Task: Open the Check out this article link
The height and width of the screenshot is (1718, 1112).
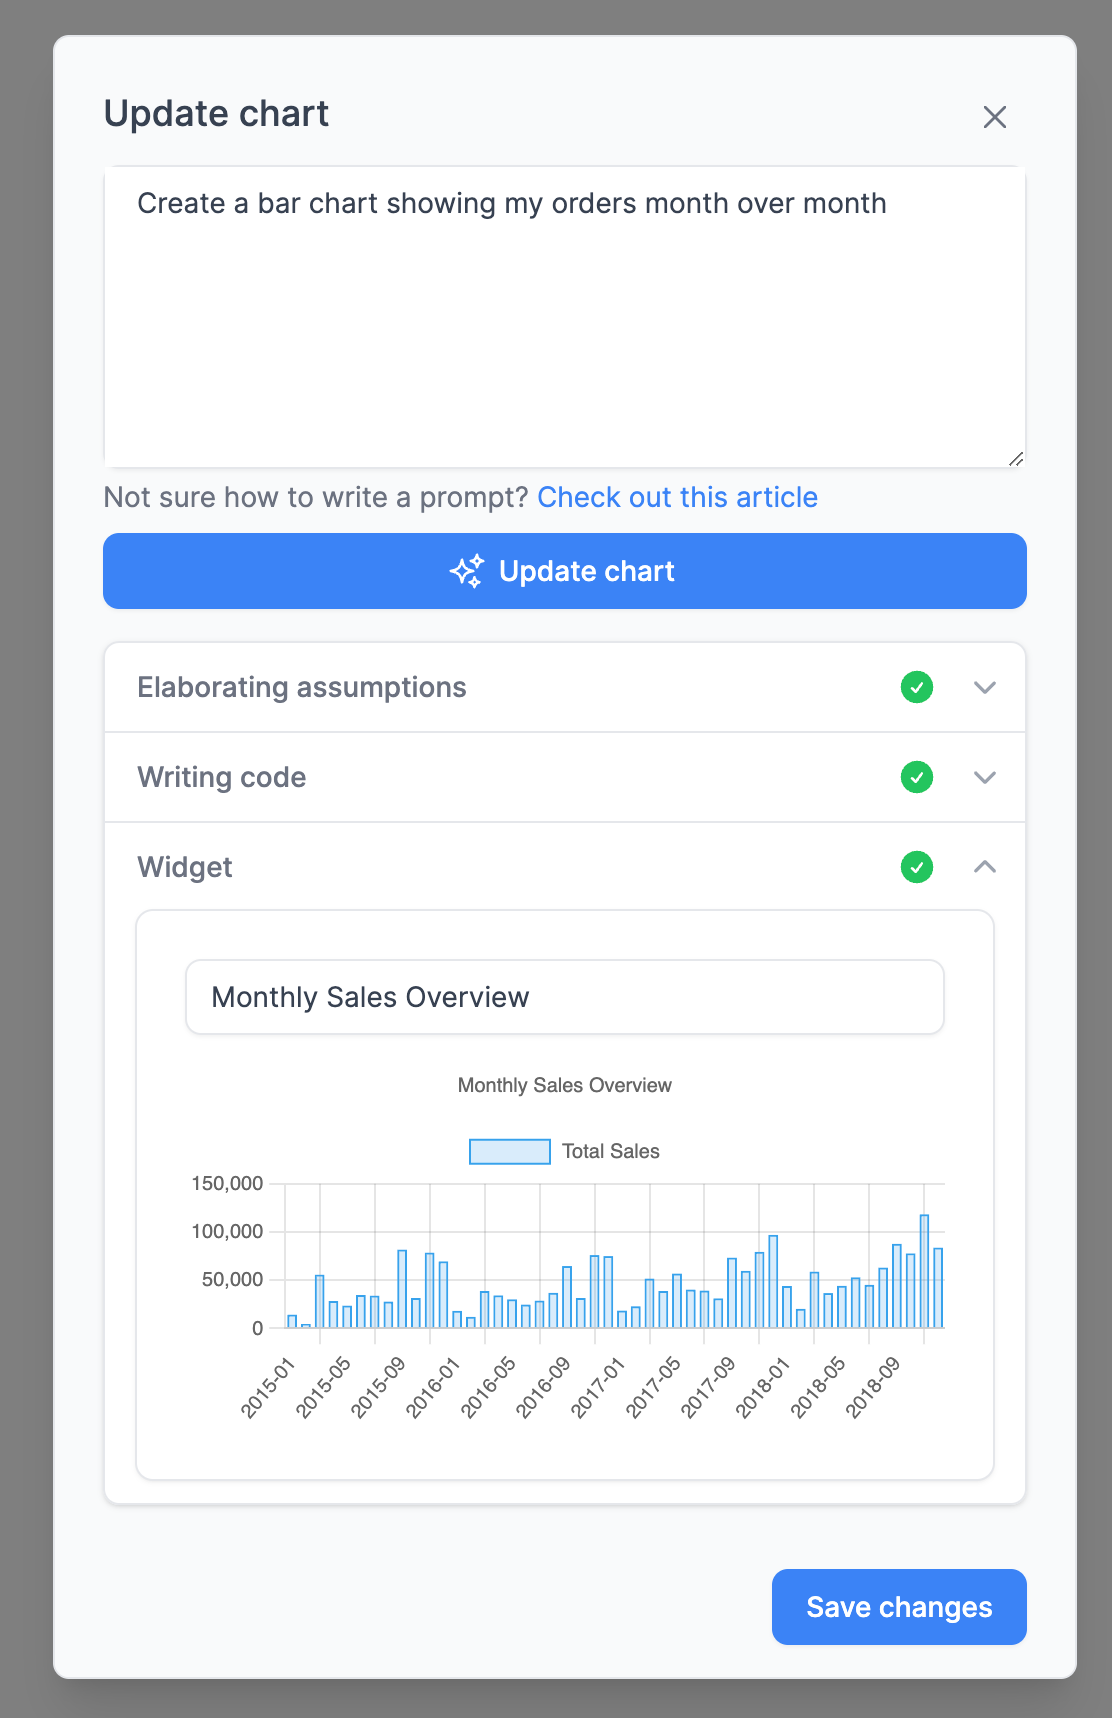Action: (x=677, y=497)
